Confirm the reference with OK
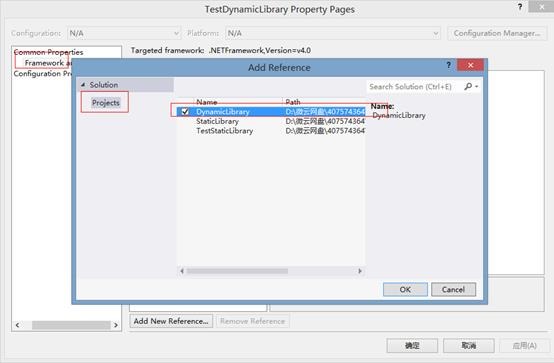The width and height of the screenshot is (554, 363). click(405, 289)
